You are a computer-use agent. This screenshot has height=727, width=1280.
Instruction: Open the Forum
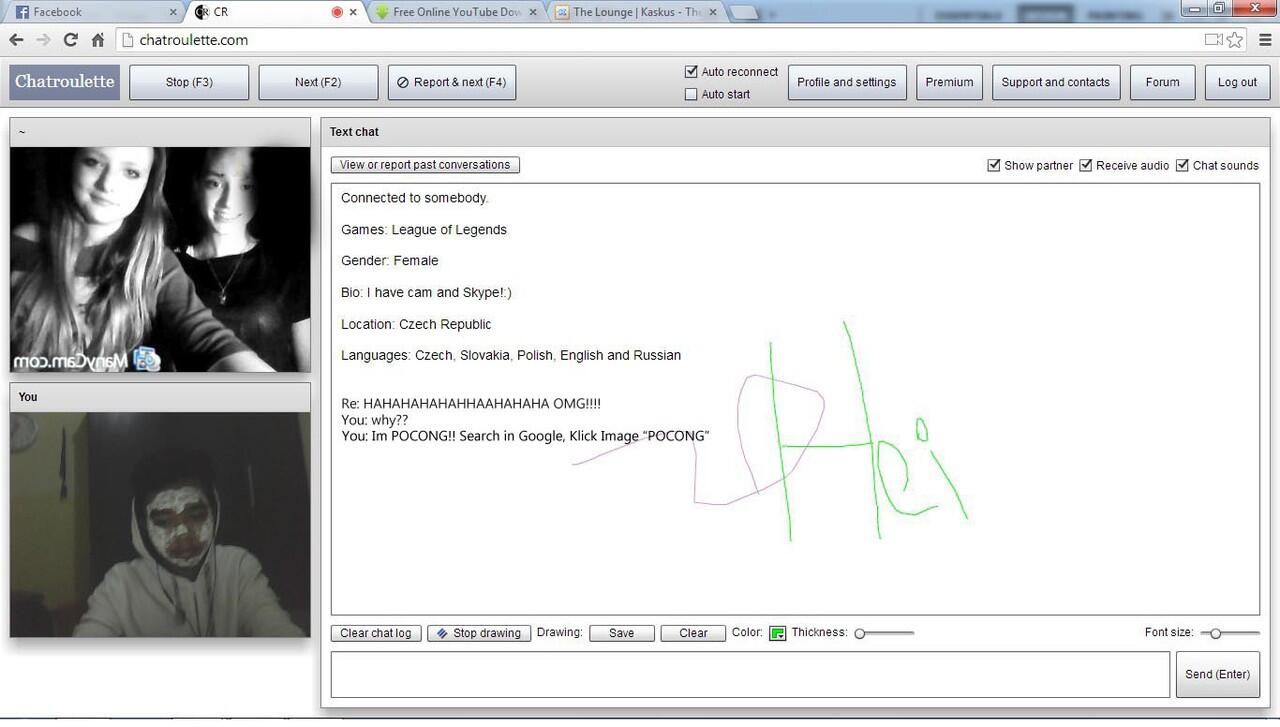[x=1162, y=82]
